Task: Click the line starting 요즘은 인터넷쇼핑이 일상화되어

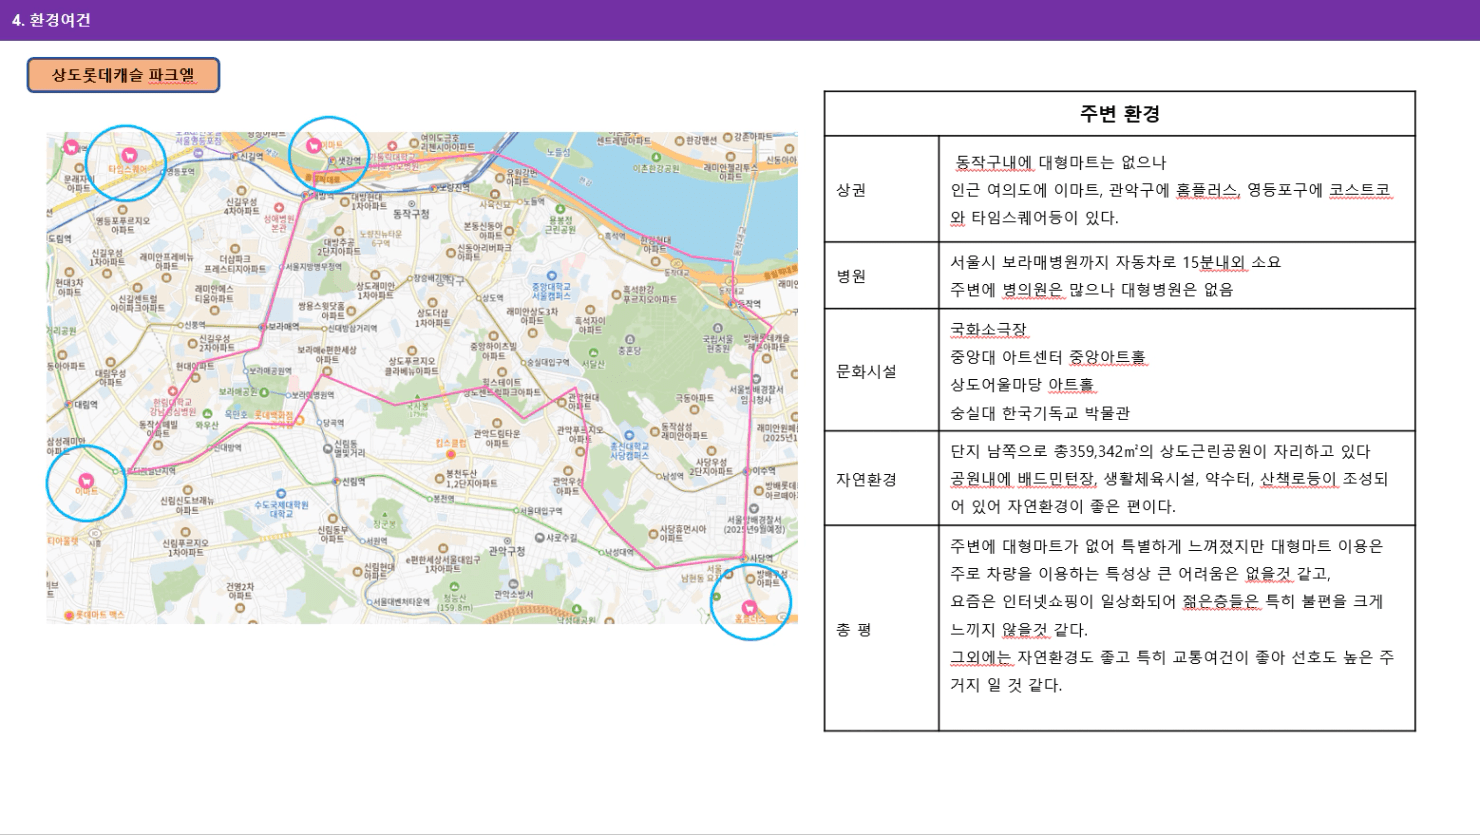Action: pyautogui.click(x=1167, y=601)
